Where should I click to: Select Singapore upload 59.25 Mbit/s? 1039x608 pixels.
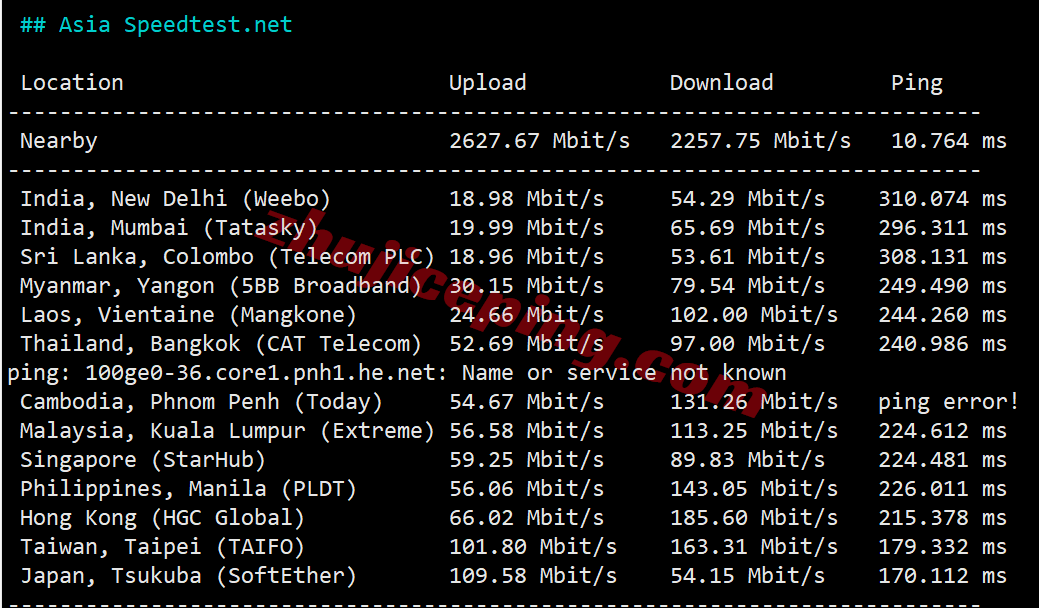527,460
